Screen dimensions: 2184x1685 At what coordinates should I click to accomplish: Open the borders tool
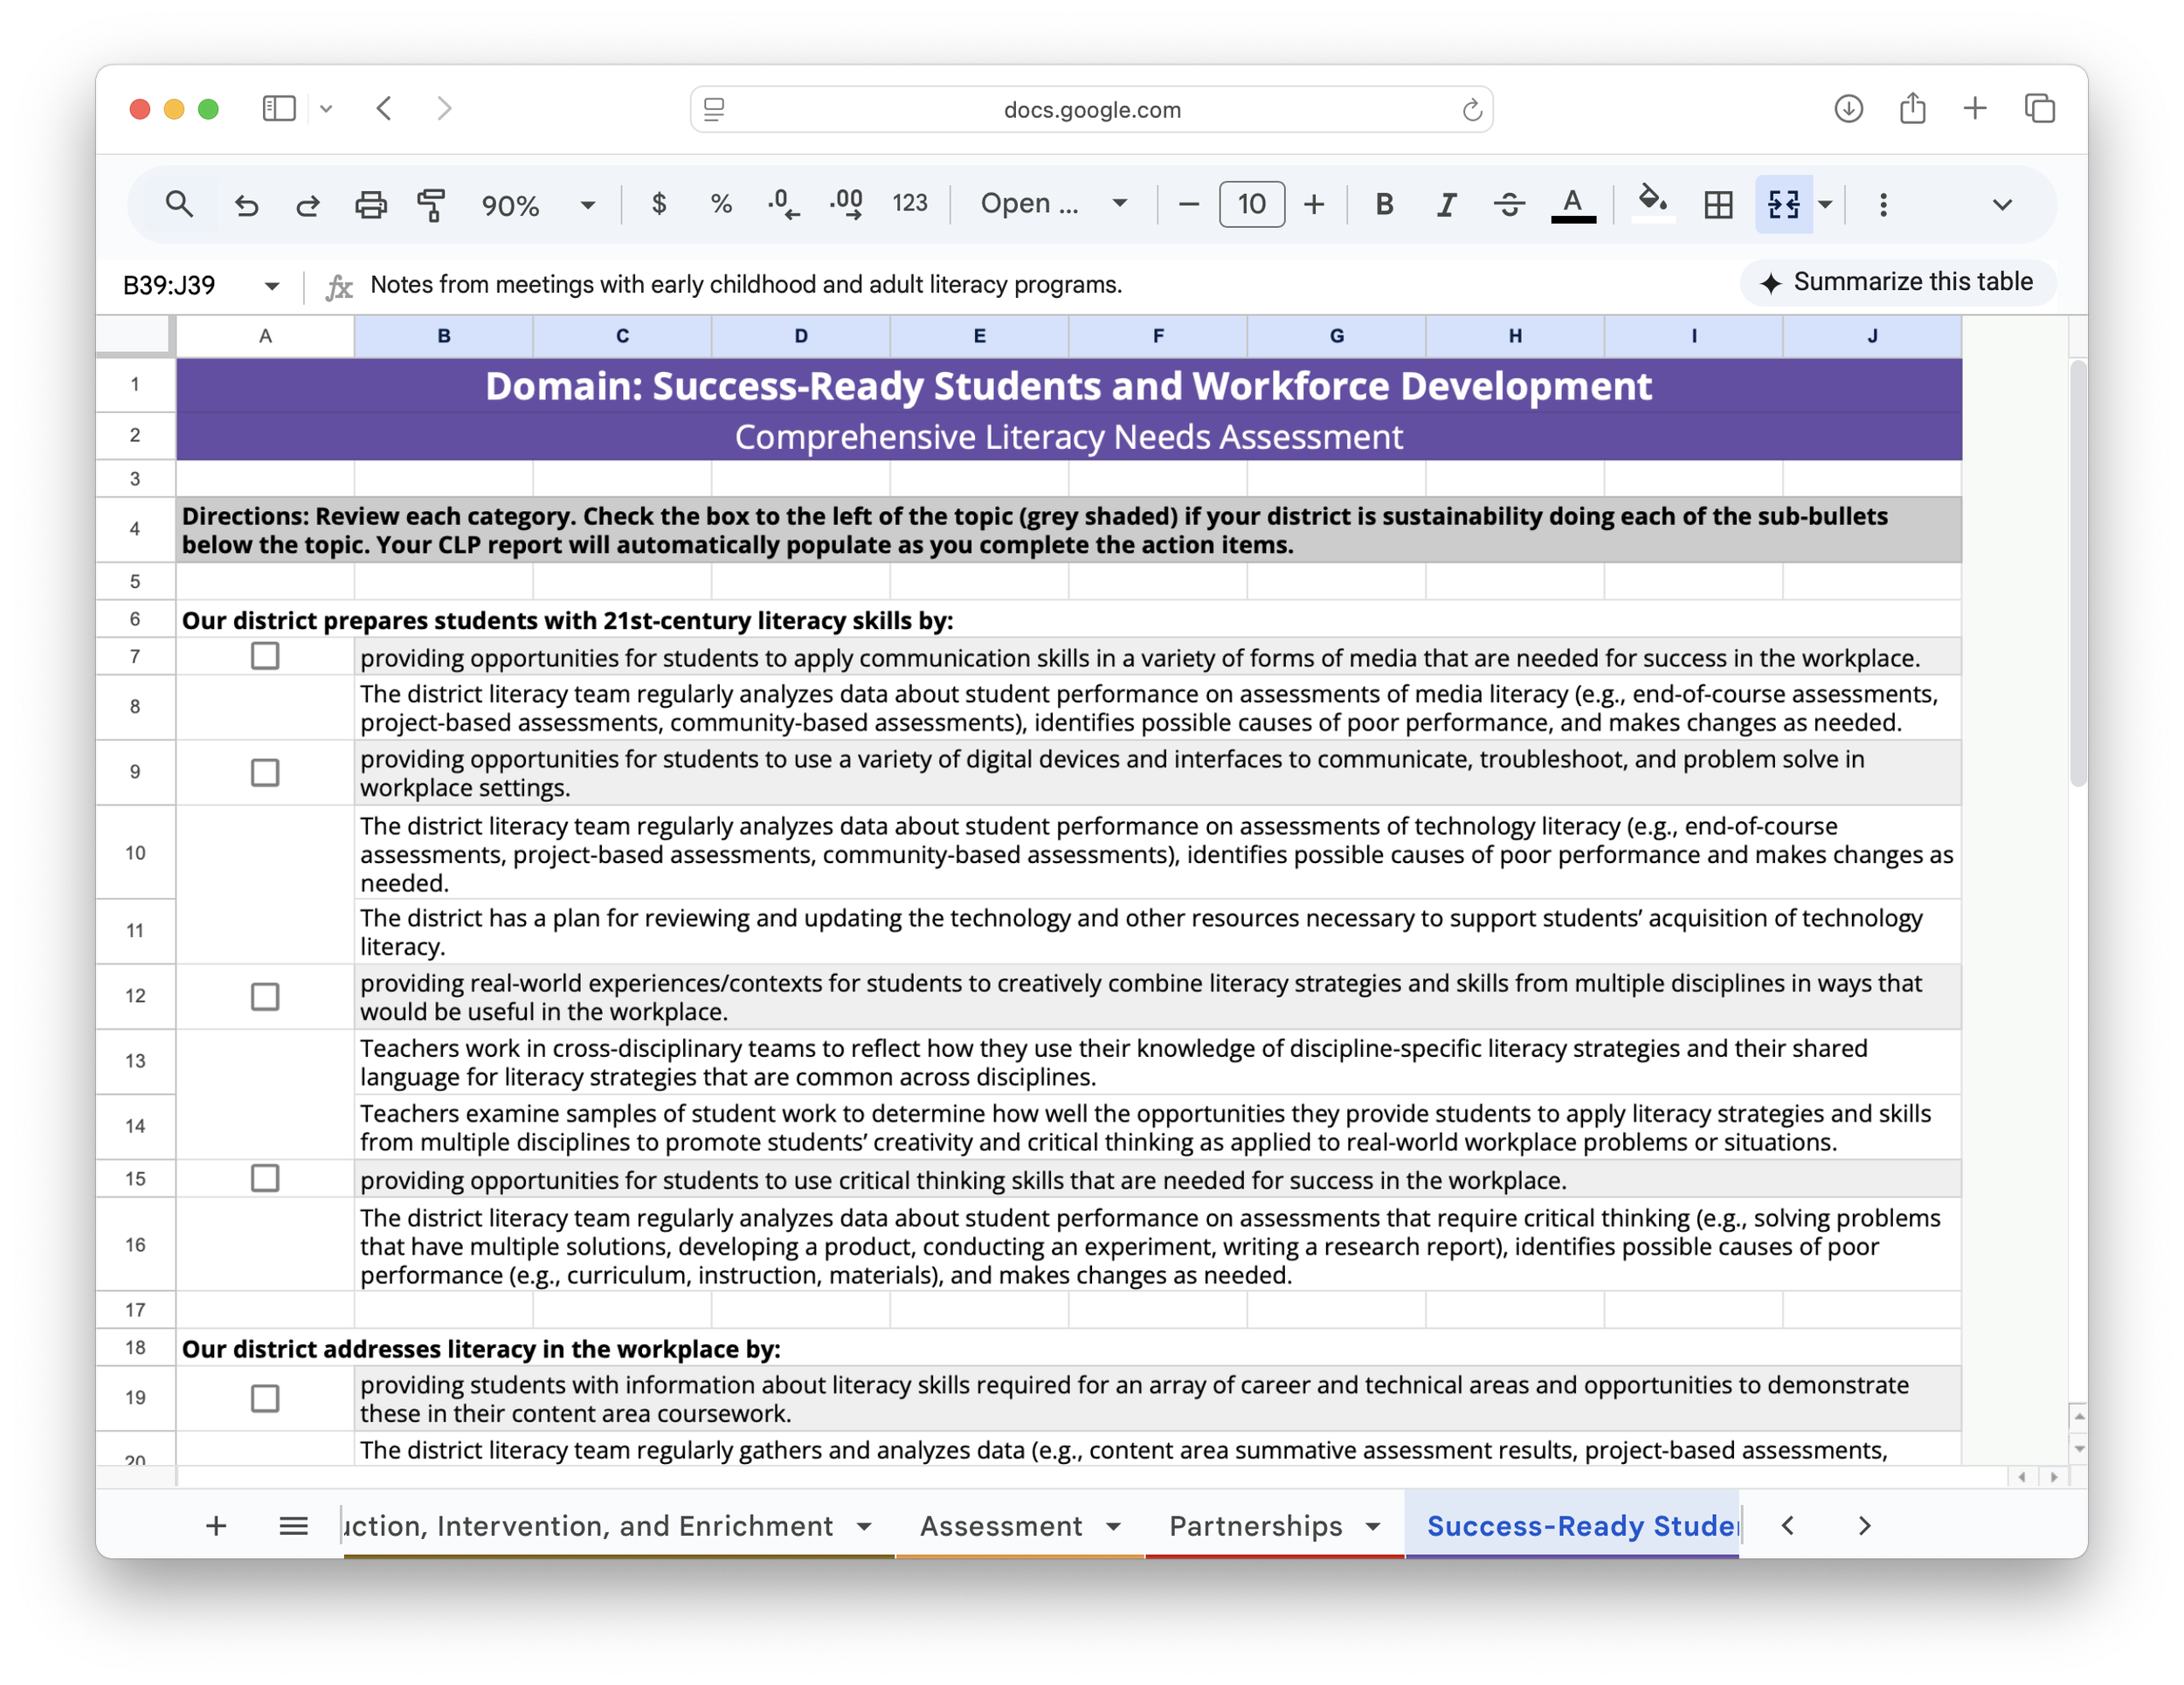[x=1718, y=204]
